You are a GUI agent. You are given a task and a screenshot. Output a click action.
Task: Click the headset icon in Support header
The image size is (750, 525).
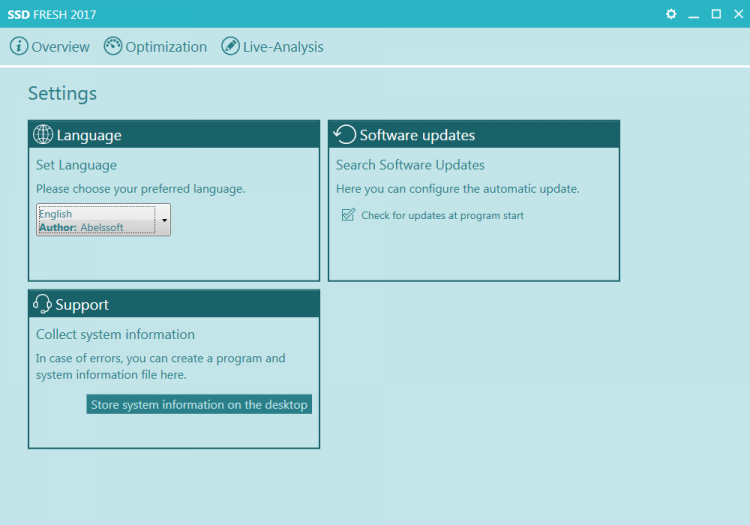tap(42, 304)
